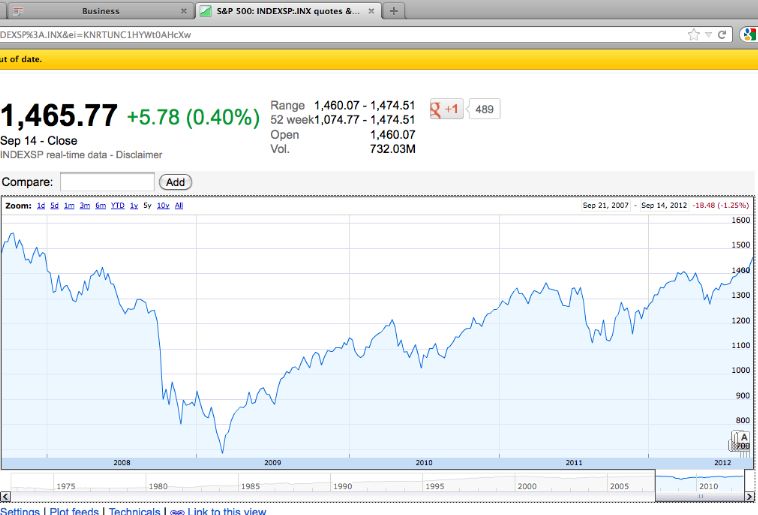Click the chain link icon
Screen dimensions: 758x515
coord(177,512)
